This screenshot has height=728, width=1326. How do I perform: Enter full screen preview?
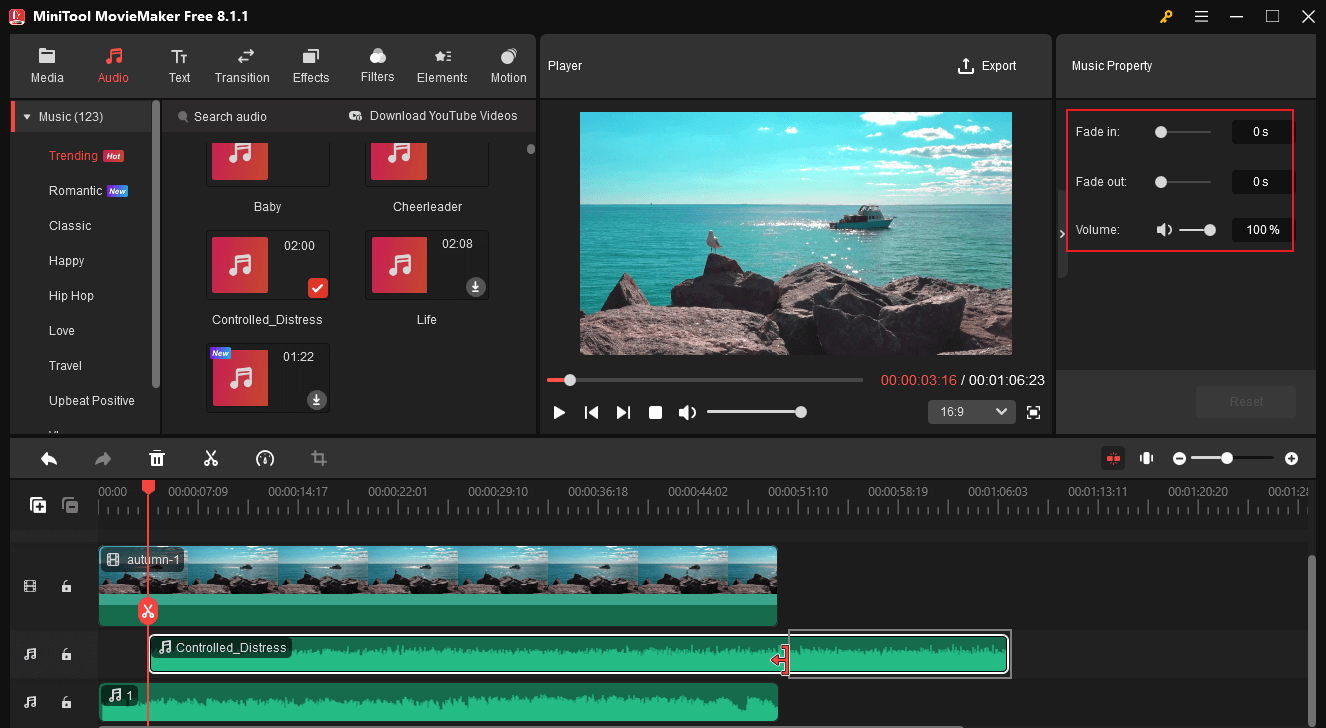[x=1034, y=412]
